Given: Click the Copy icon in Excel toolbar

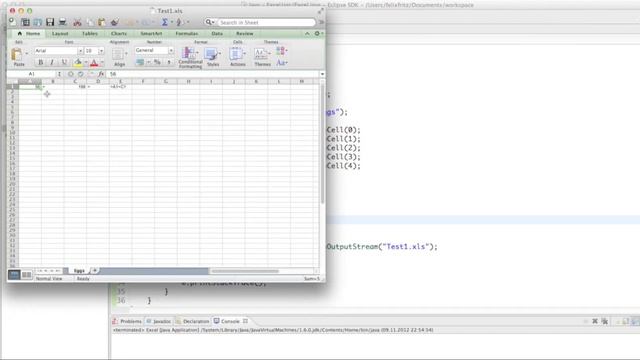Looking at the screenshot, I should 90,22.
